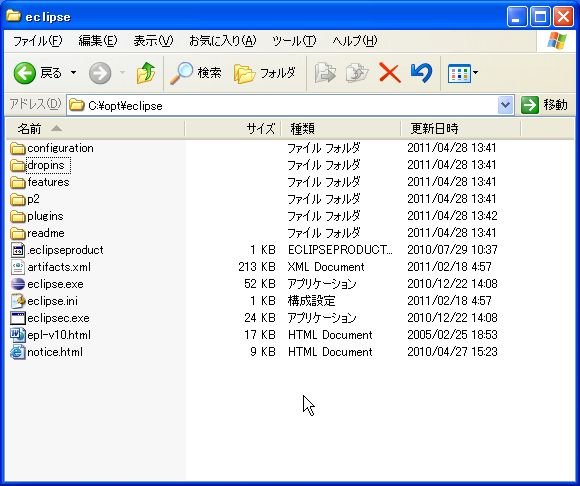Viewport: 580px width, 486px height.
Task: Click the Windows flag logo
Action: click(x=557, y=41)
